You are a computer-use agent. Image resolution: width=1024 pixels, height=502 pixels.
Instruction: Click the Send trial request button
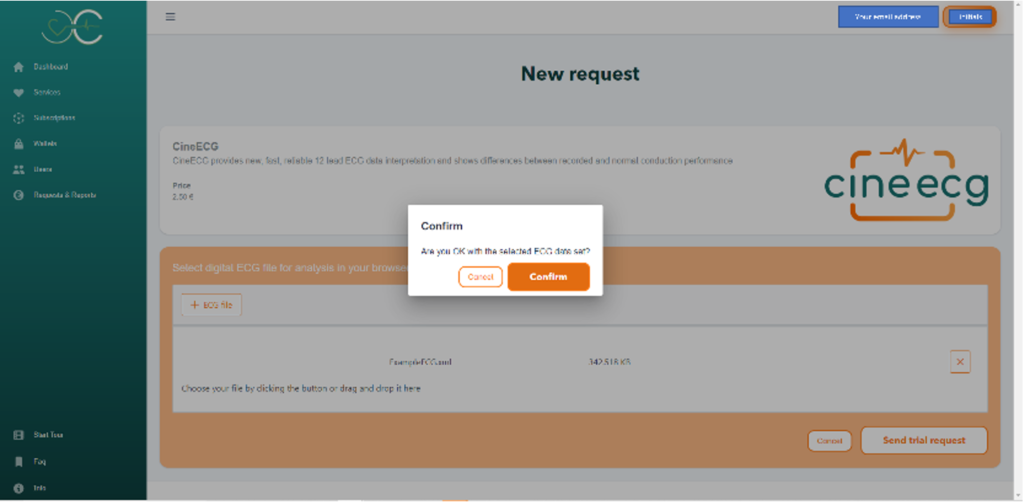924,441
